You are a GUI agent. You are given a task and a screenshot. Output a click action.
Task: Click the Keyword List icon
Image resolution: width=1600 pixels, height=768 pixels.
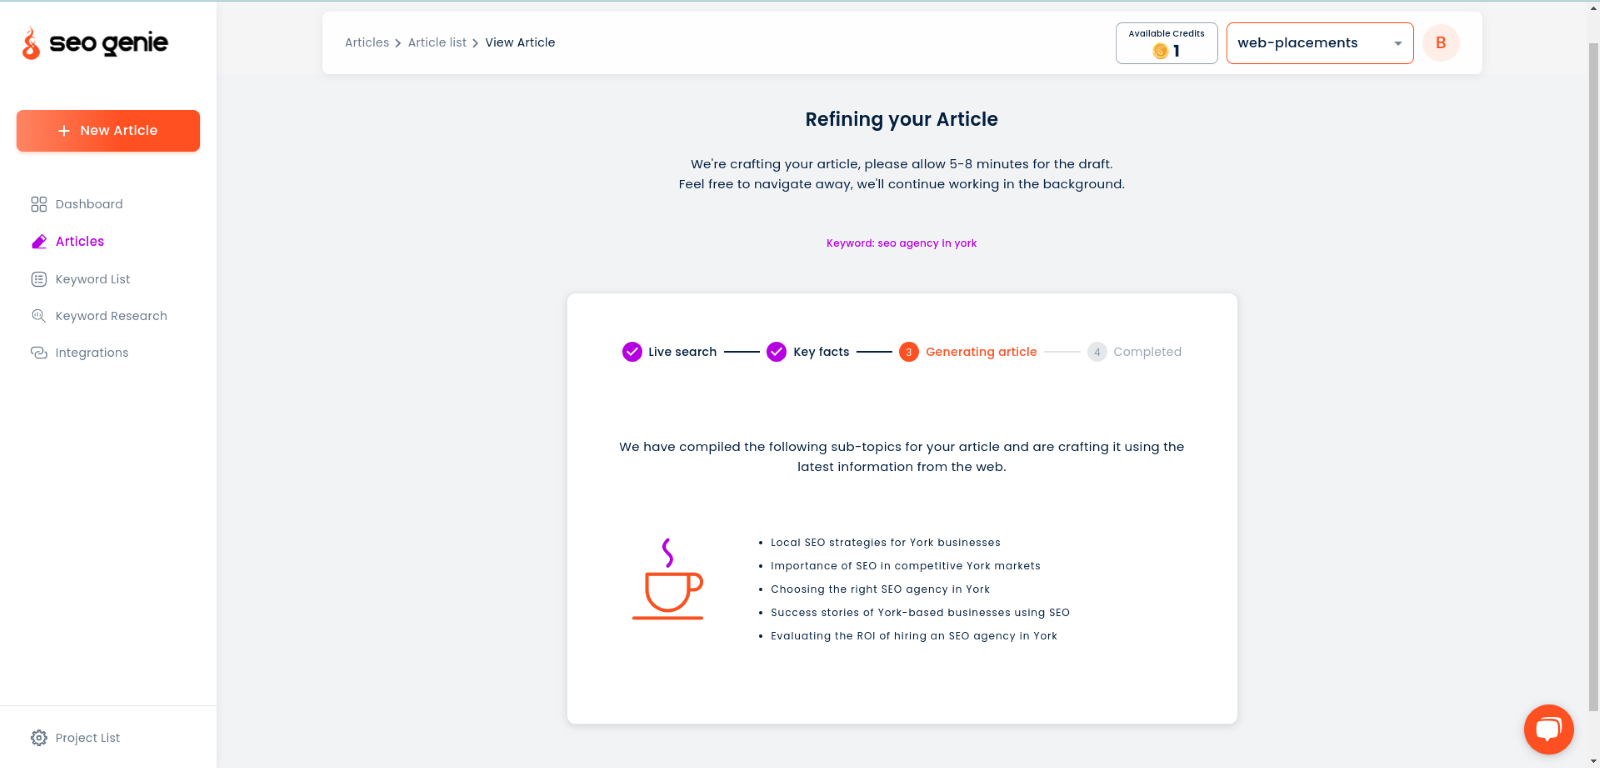[39, 279]
